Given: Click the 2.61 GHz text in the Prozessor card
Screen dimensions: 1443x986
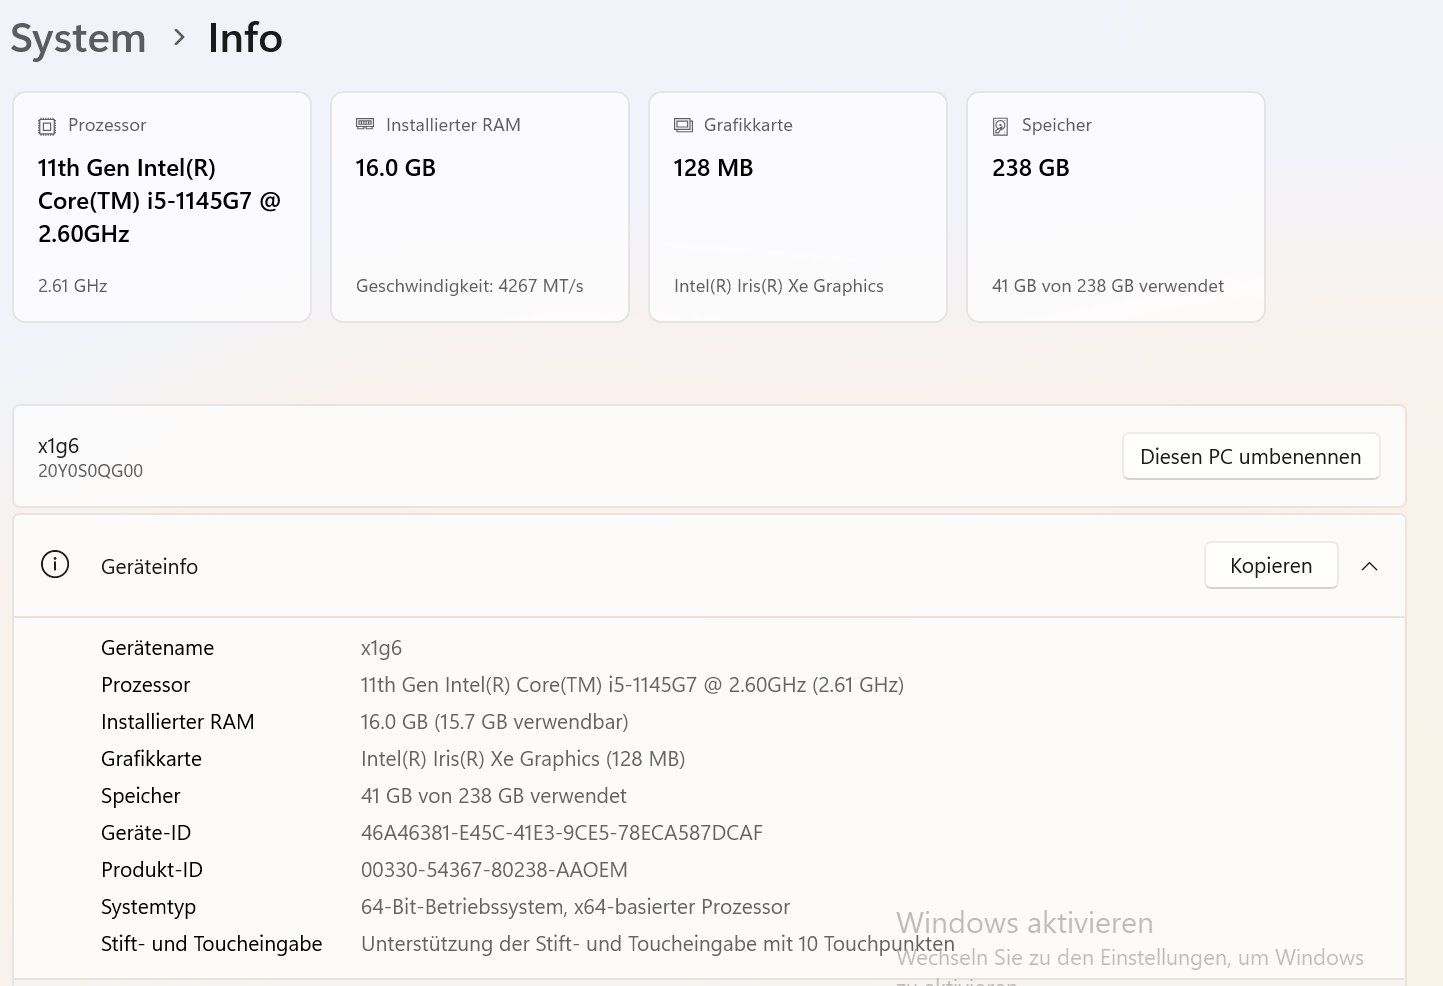Looking at the screenshot, I should click(x=73, y=286).
